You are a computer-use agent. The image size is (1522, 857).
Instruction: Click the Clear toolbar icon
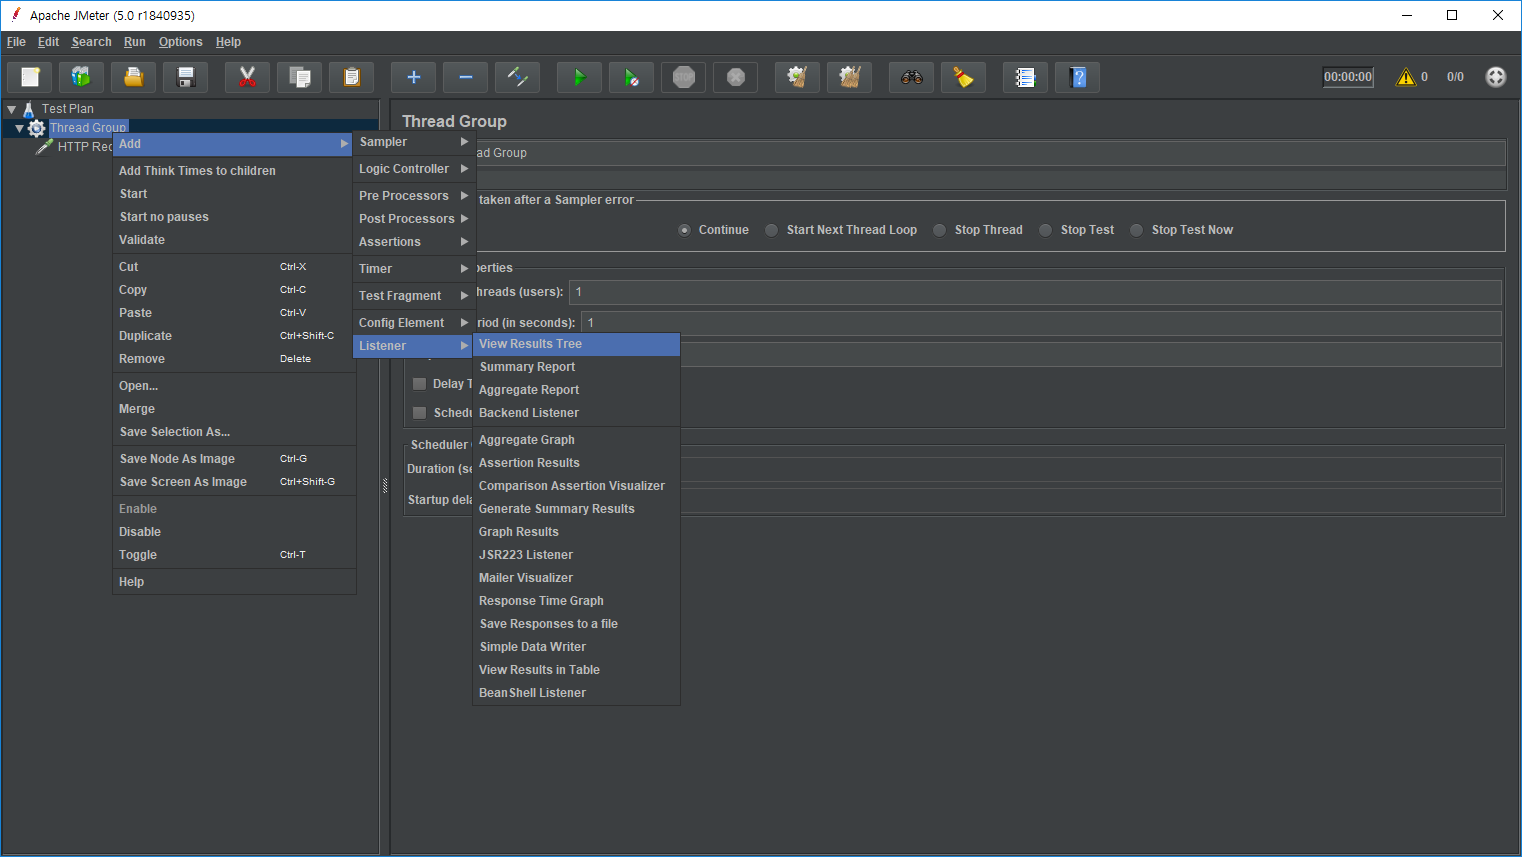(x=798, y=77)
